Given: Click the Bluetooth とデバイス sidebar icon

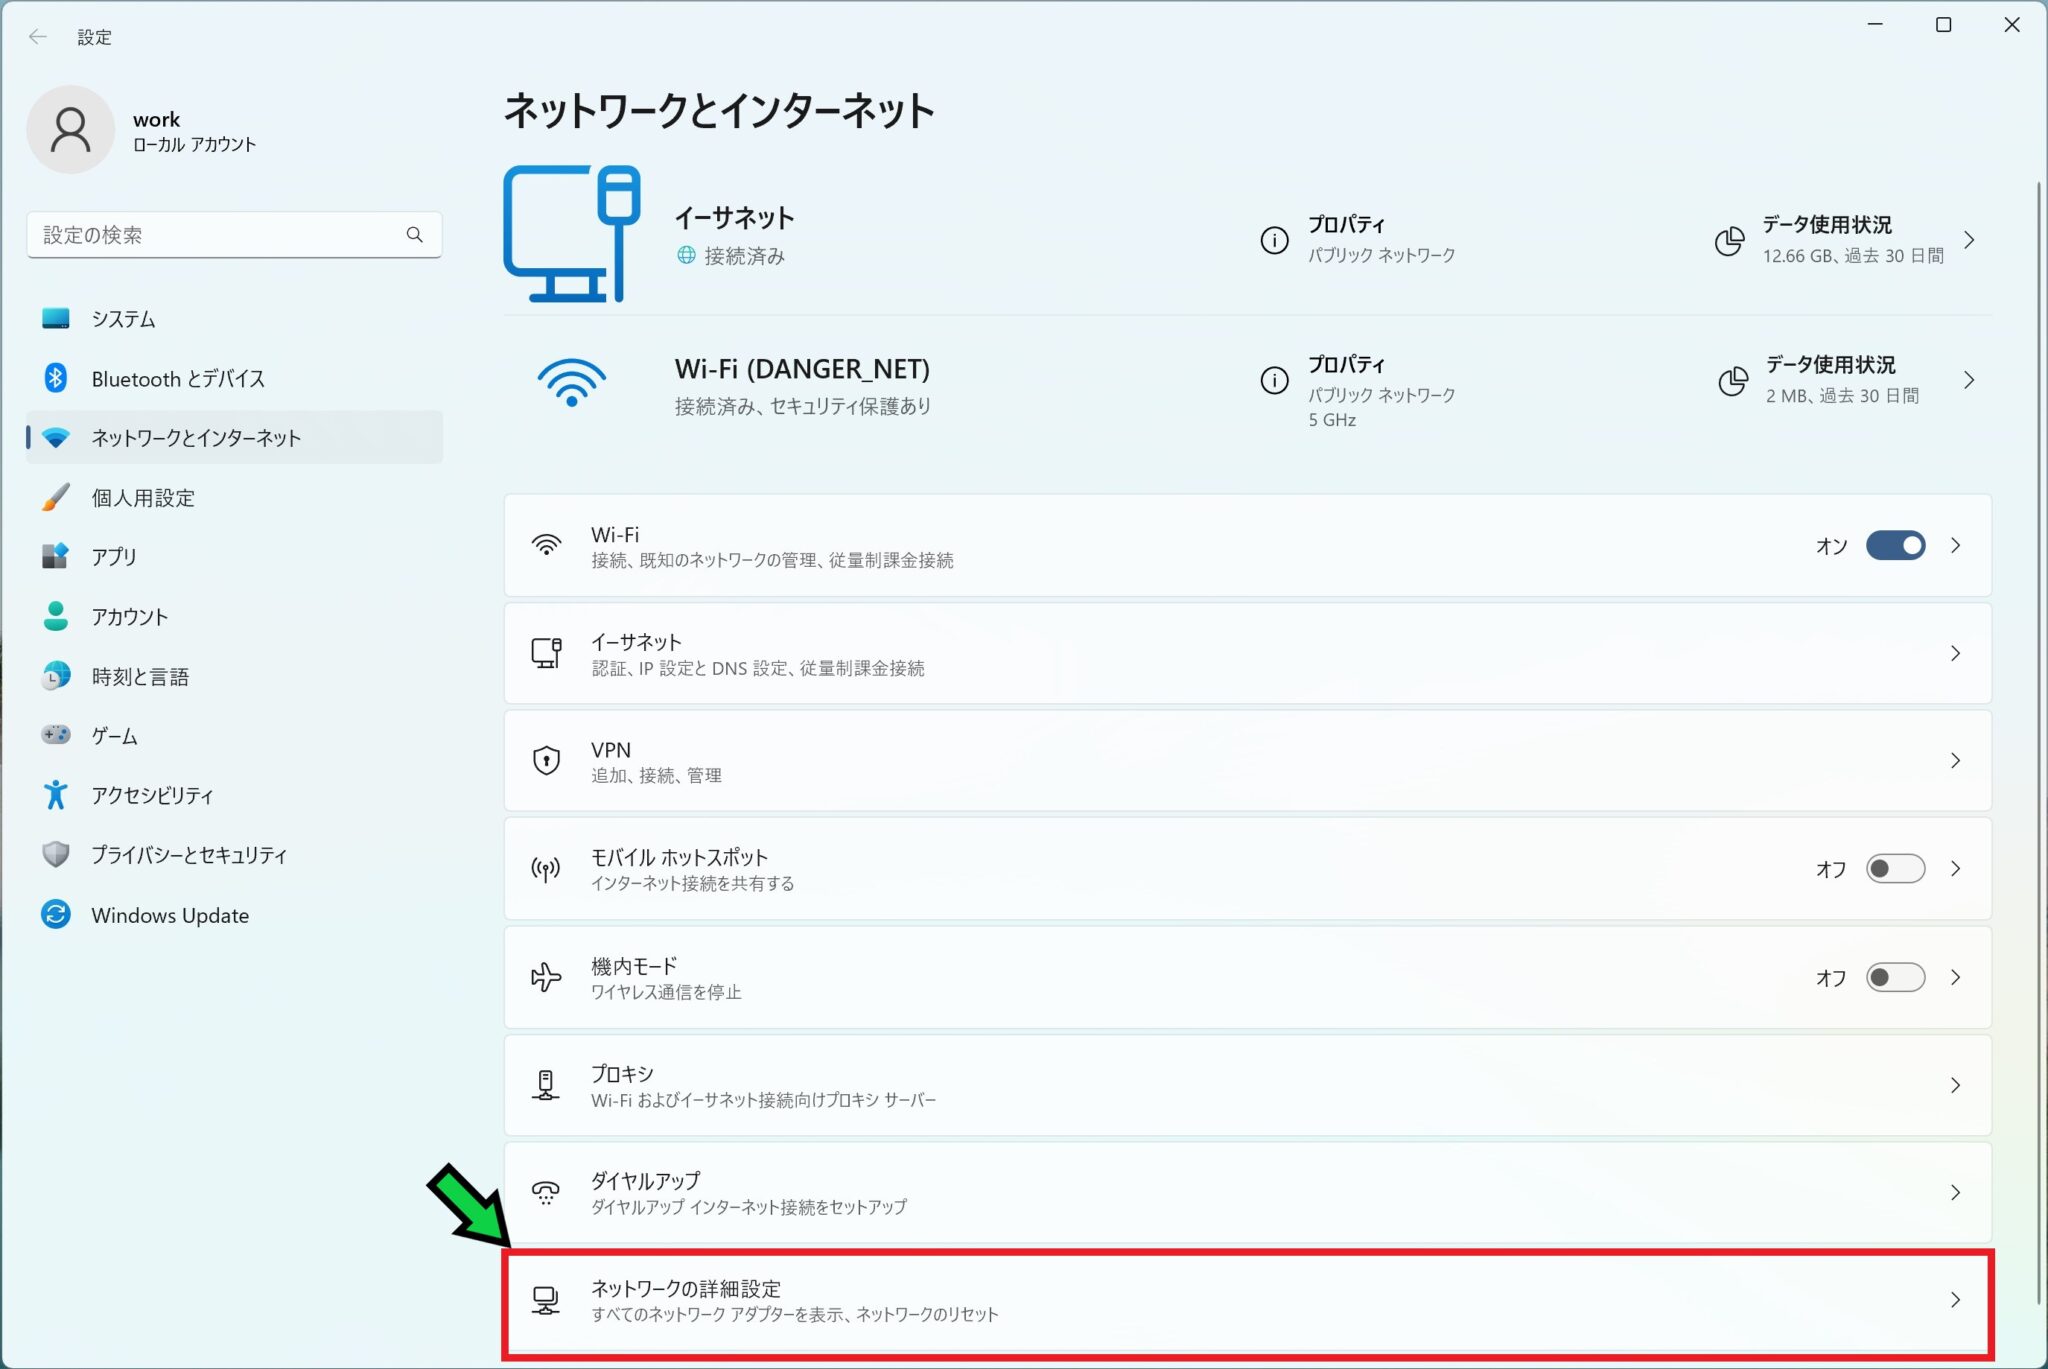Looking at the screenshot, I should [x=56, y=378].
